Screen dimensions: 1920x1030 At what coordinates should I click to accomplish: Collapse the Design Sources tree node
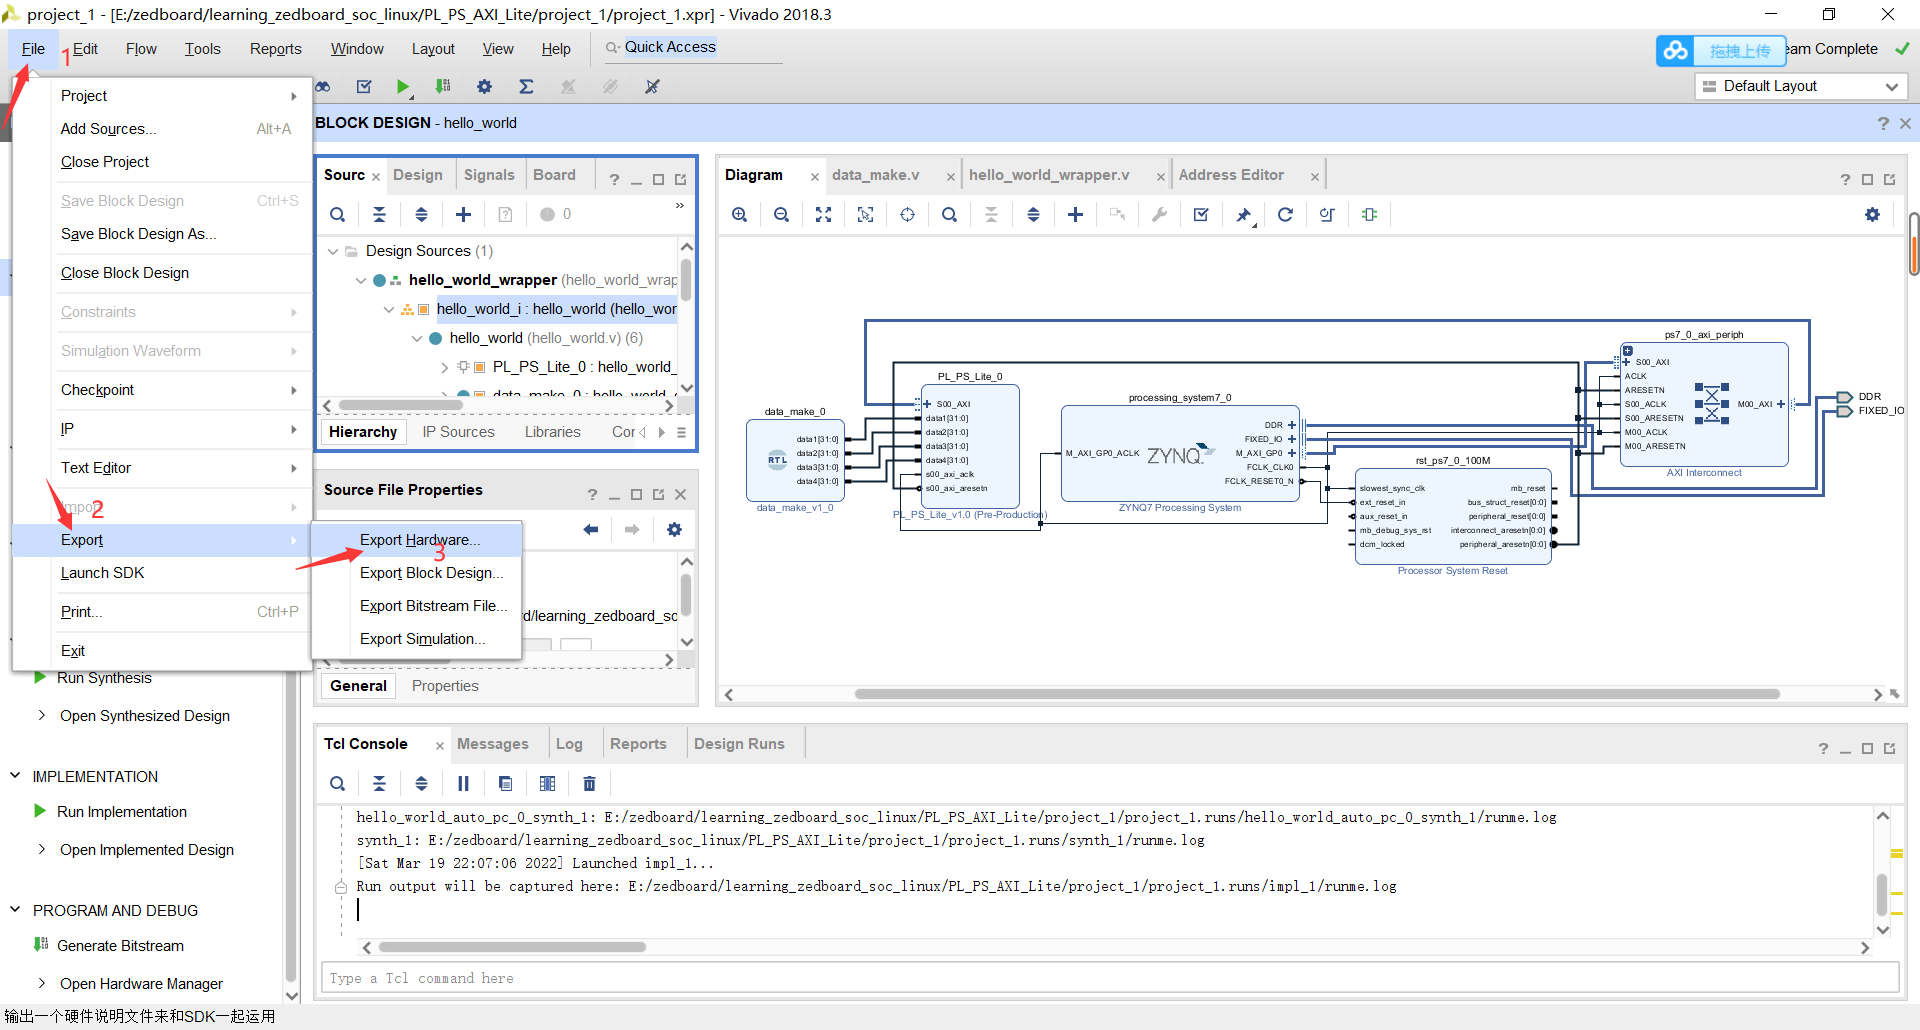tap(333, 251)
